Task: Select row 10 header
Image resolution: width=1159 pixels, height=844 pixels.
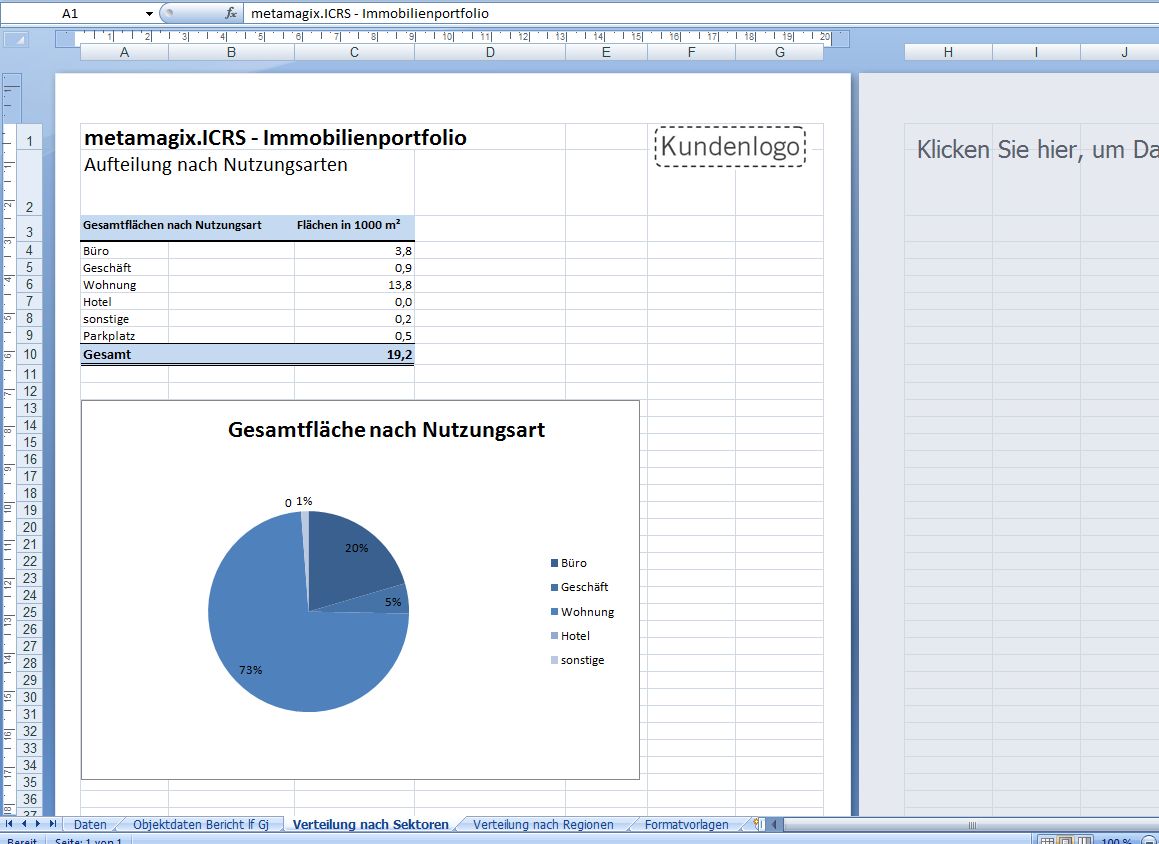Action: click(x=30, y=354)
